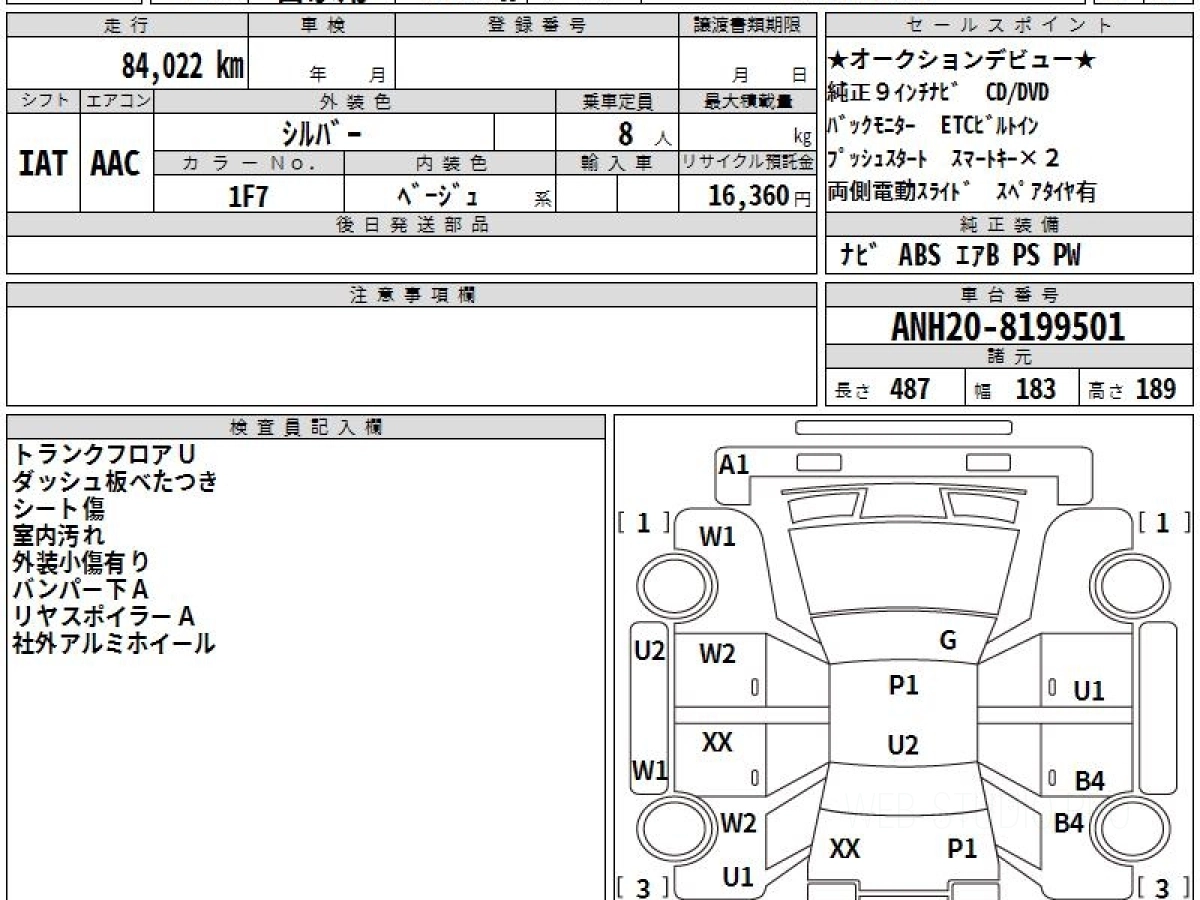Image resolution: width=1200 pixels, height=900 pixels.
Task: Click the seating capacity value "8 人"
Action: [644, 133]
